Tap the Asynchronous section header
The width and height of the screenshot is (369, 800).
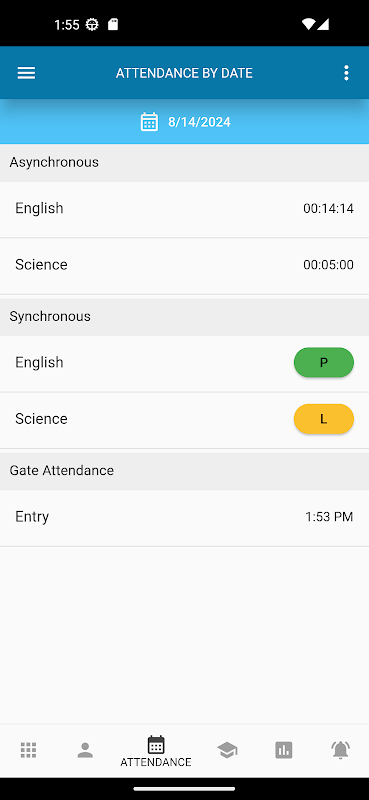tap(184, 162)
